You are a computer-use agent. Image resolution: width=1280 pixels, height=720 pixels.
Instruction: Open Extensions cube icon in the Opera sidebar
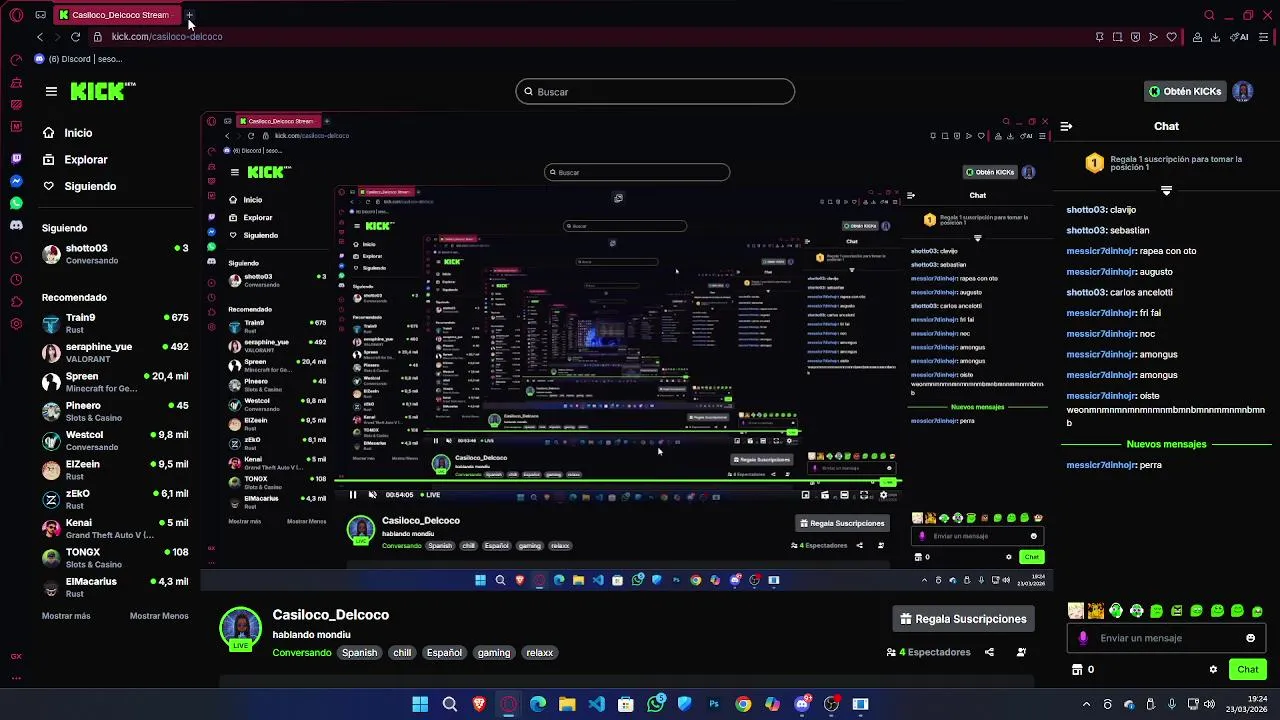[x=16, y=302]
